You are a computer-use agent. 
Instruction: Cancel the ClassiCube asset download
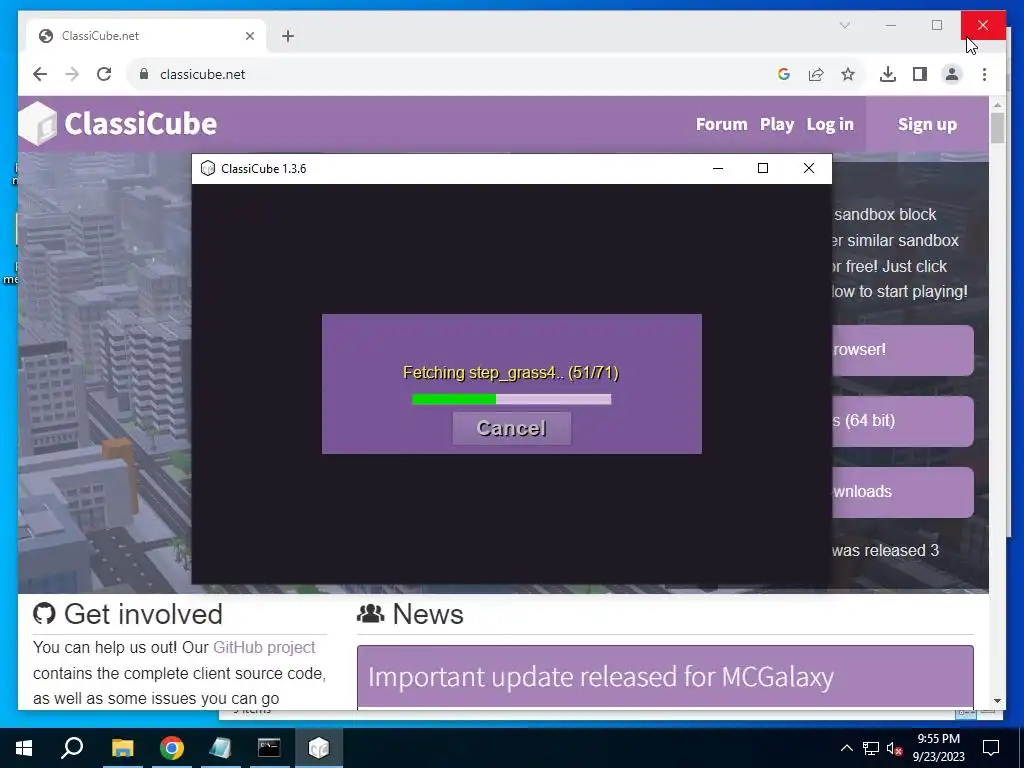[511, 428]
